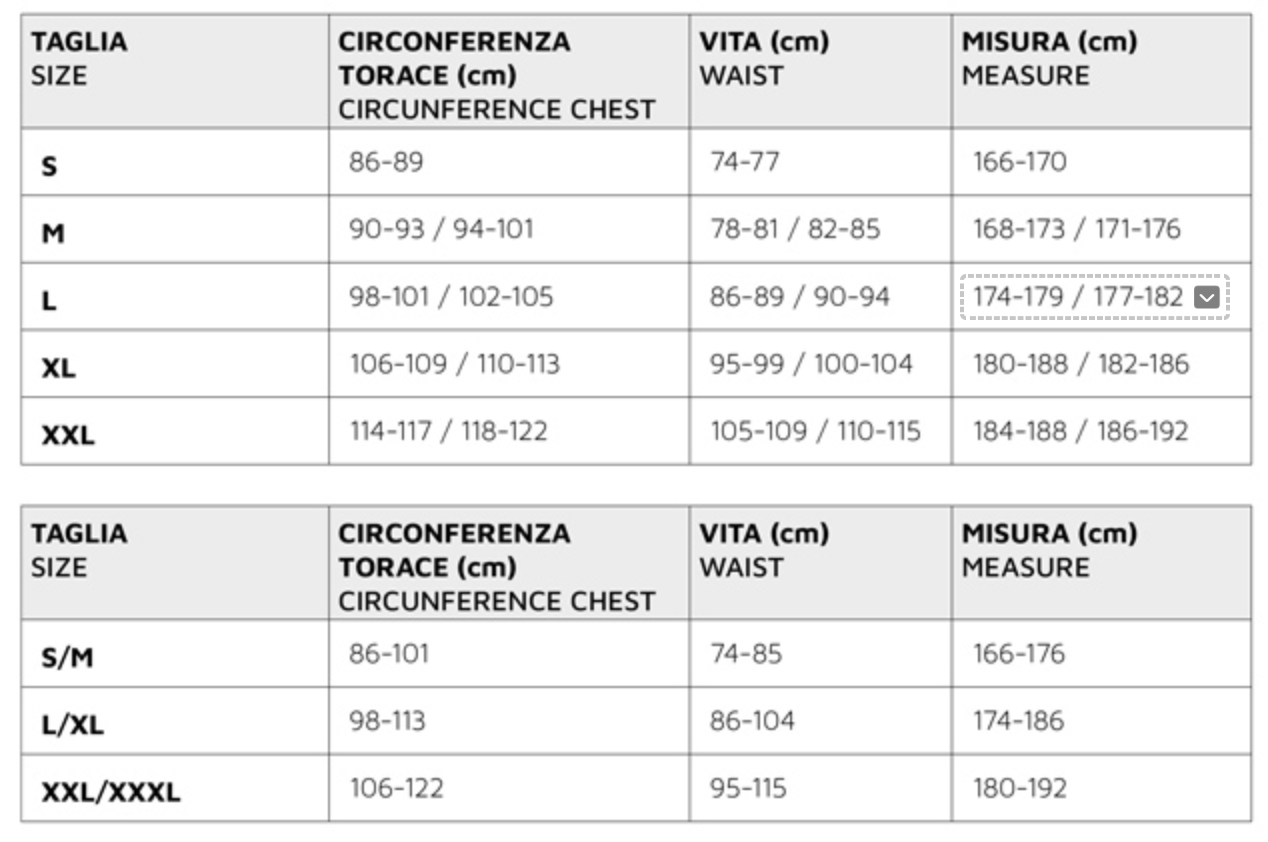Click waist value 86-104
Image resolution: width=1268 pixels, height=842 pixels.
[752, 721]
